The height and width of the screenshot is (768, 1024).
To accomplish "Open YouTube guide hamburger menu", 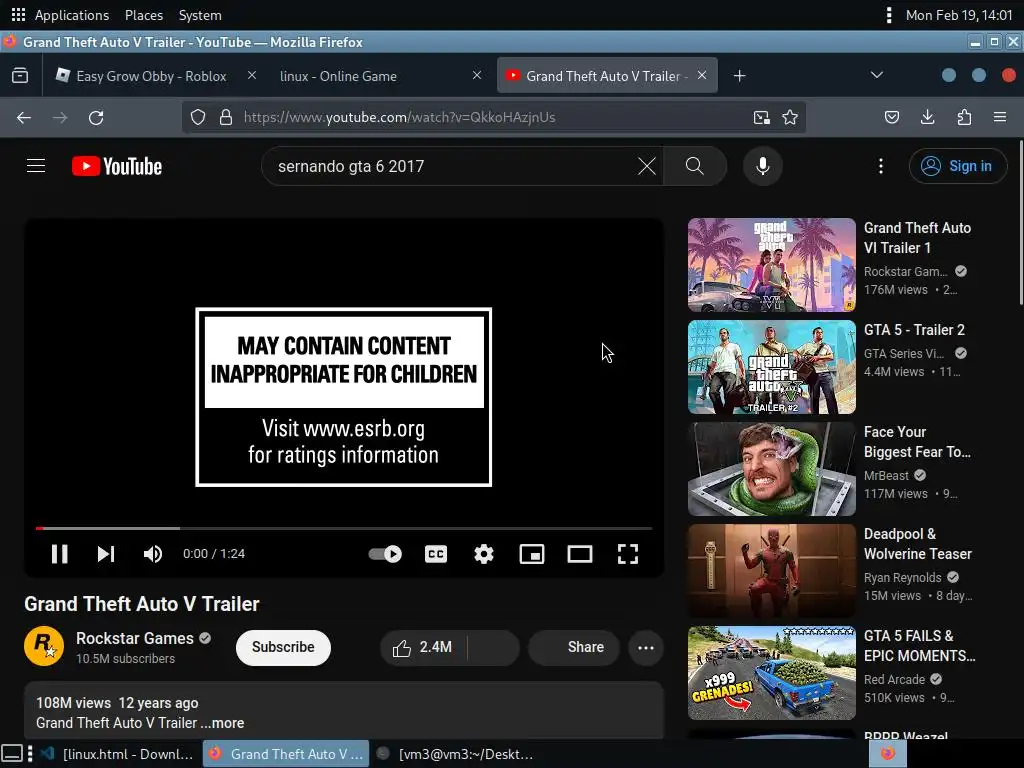I will click(x=36, y=166).
